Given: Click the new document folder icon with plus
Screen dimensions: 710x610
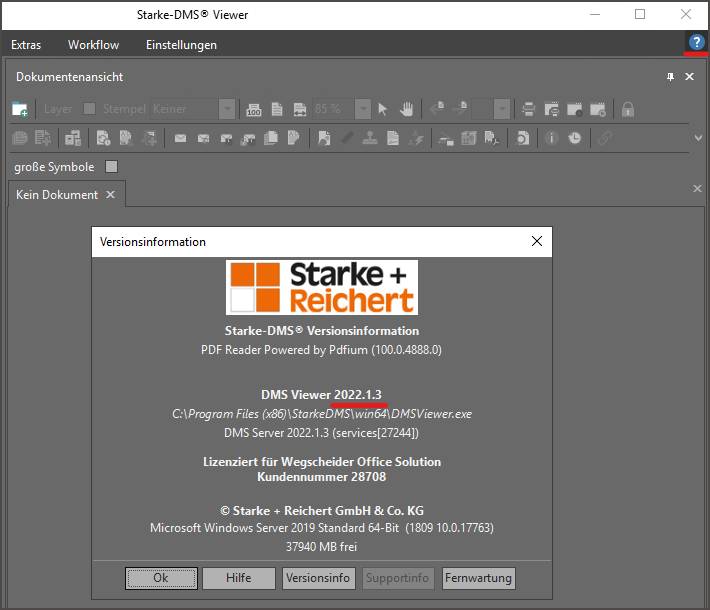Looking at the screenshot, I should (20, 109).
